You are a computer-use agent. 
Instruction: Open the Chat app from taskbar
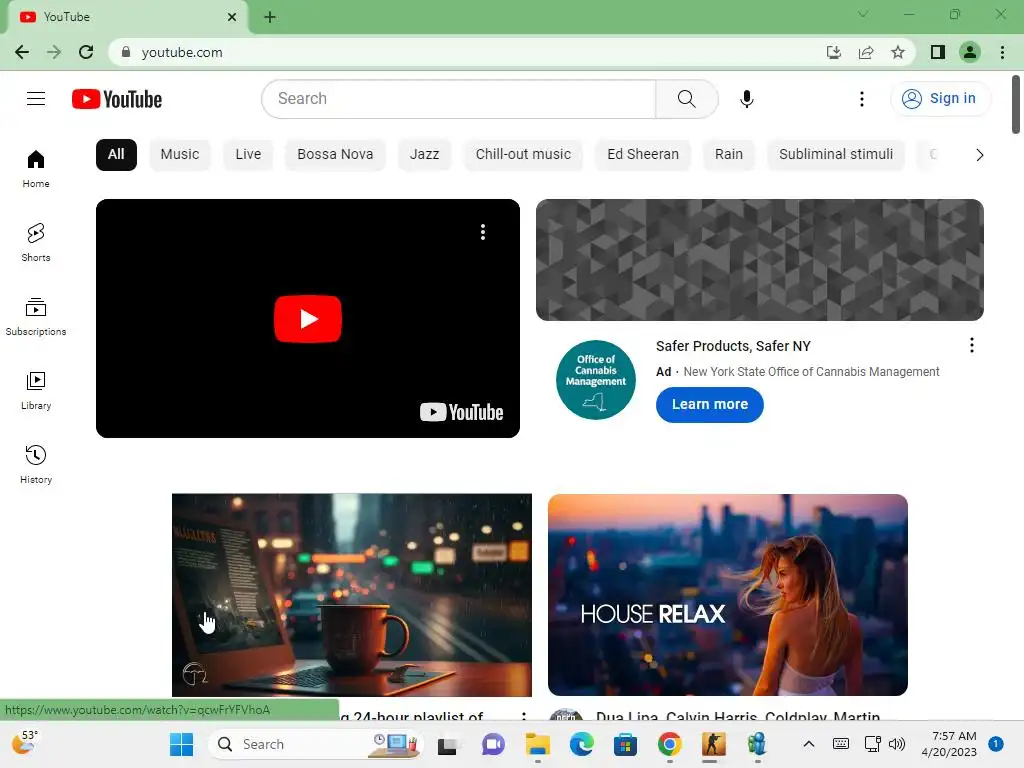pos(493,744)
